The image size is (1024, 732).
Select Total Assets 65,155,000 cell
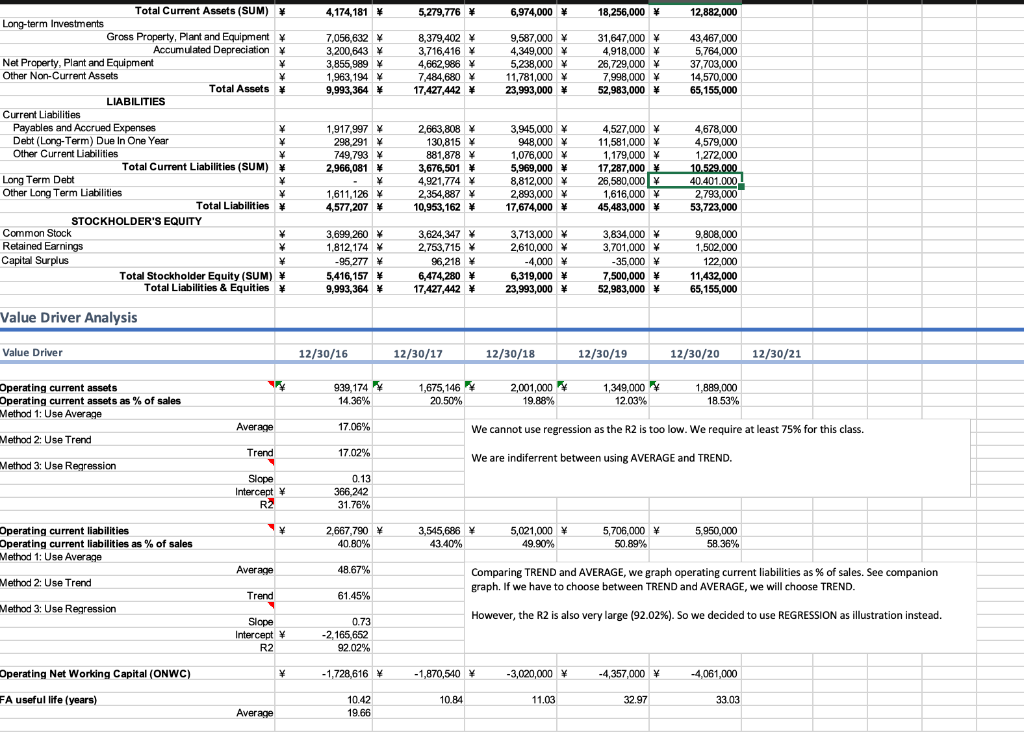click(x=695, y=89)
